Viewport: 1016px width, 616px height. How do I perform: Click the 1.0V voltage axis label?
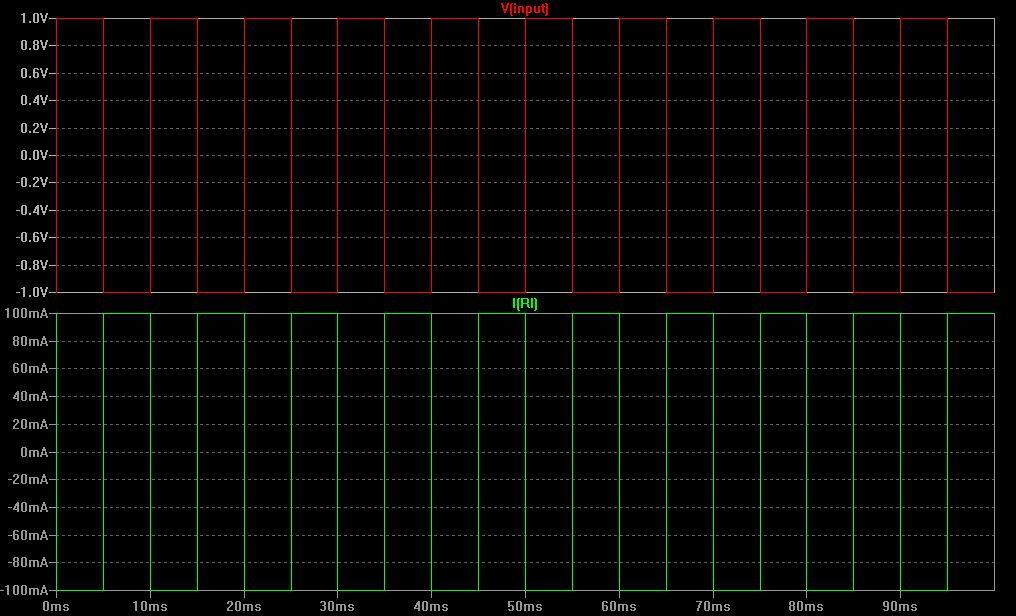pos(34,18)
